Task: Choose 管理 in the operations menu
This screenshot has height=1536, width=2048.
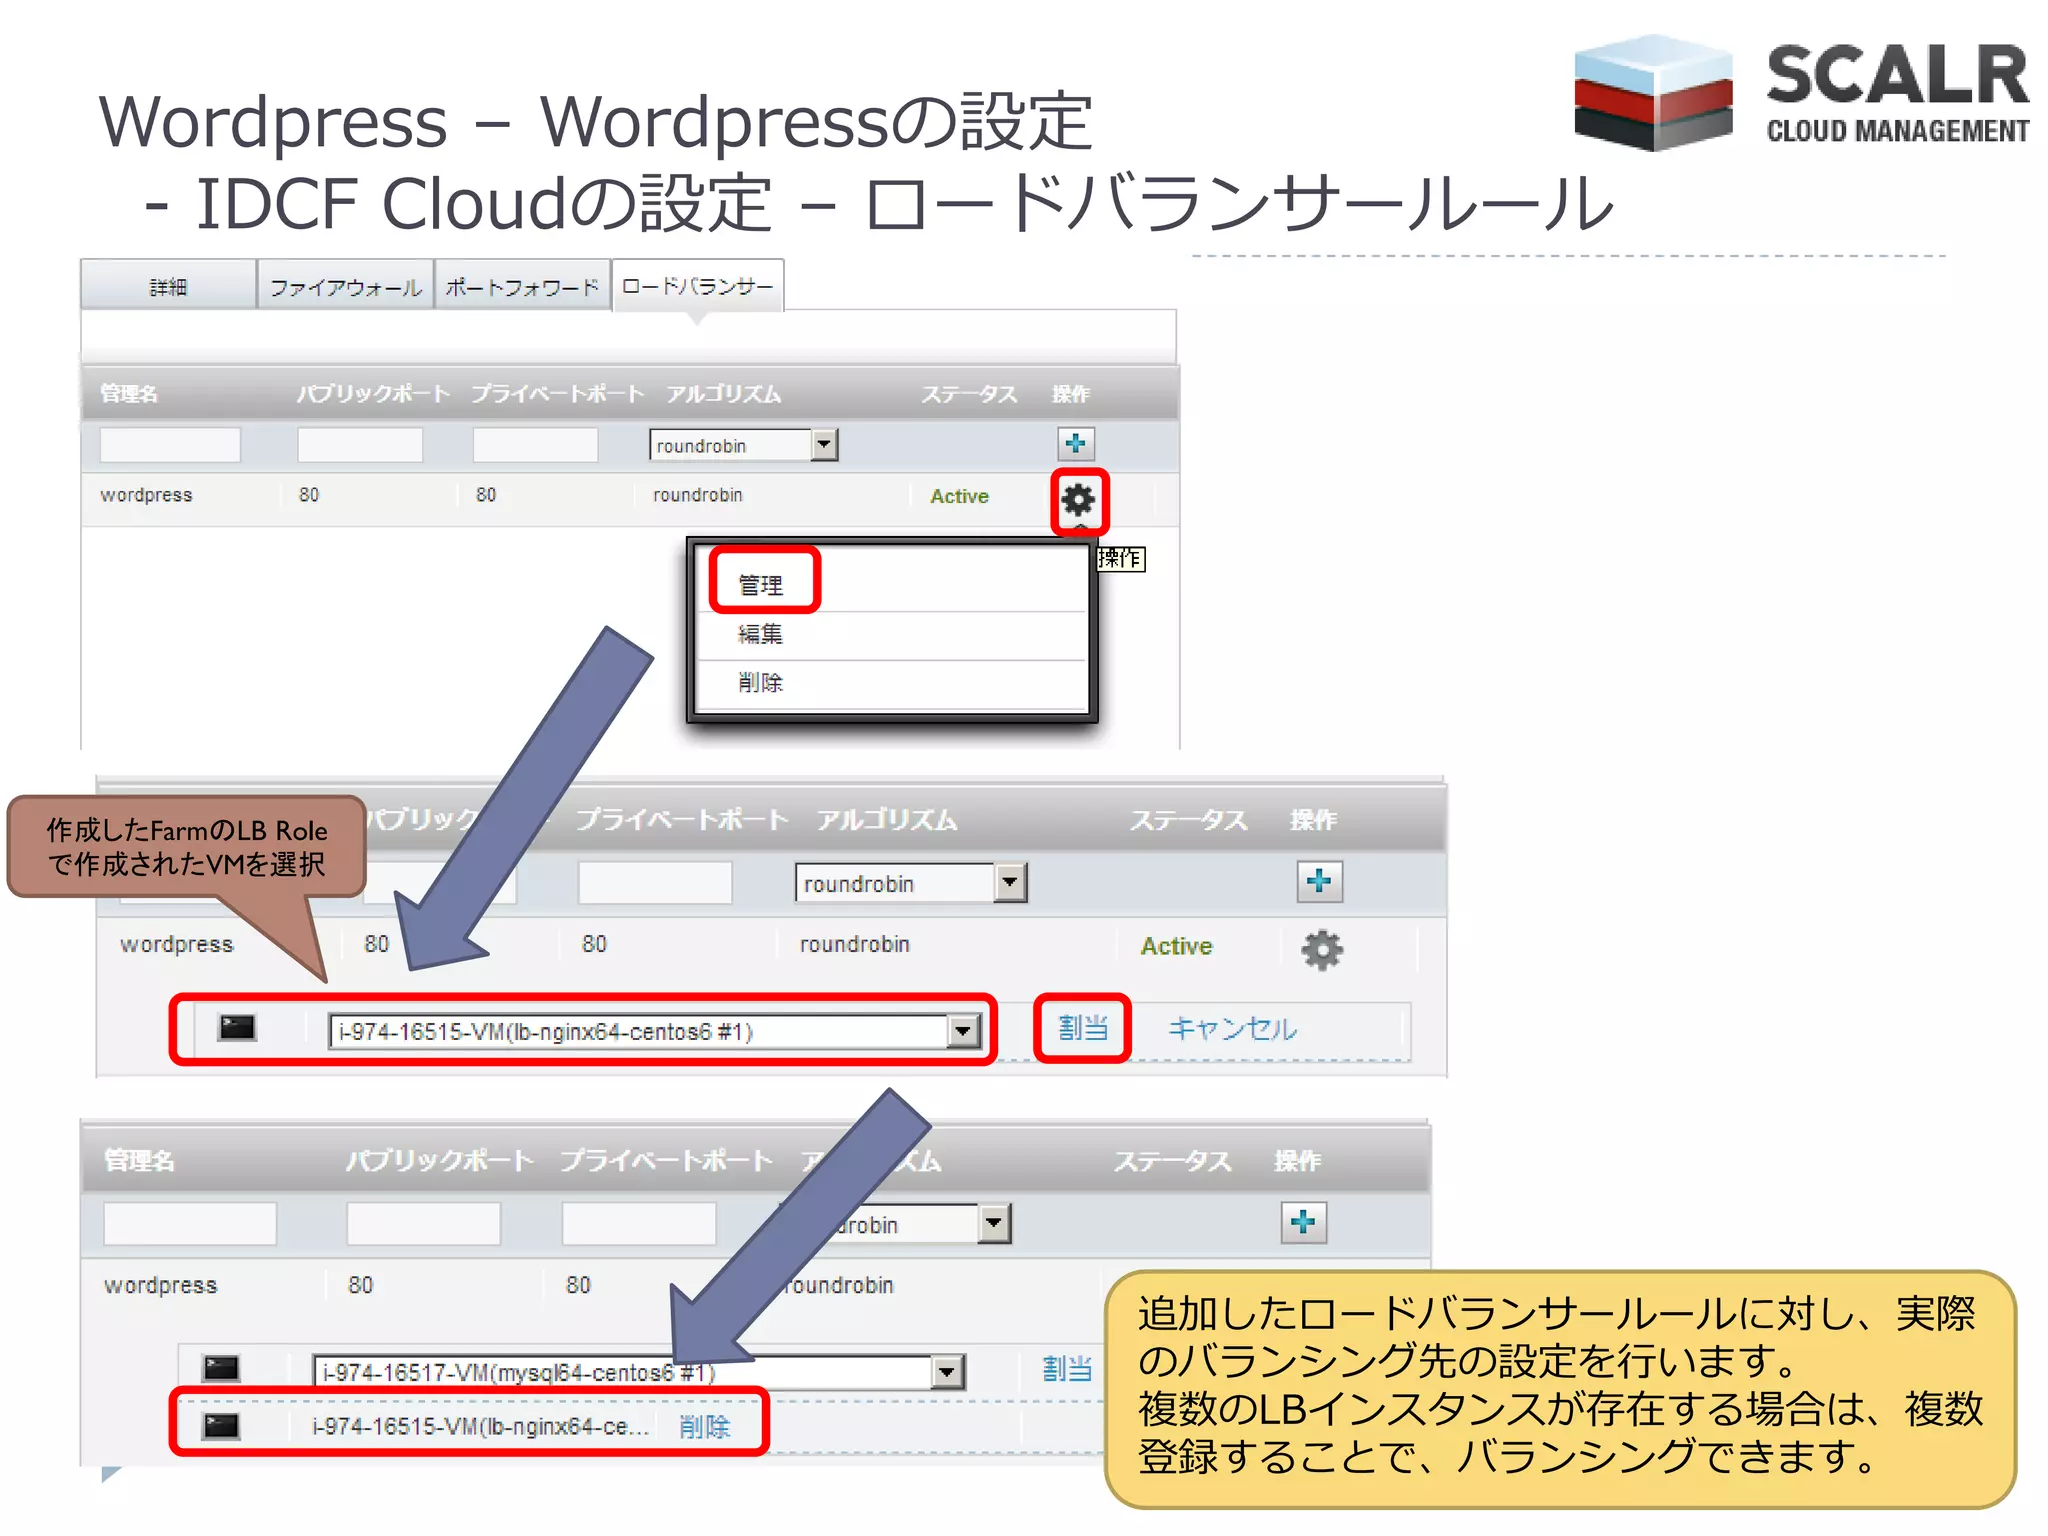Action: click(761, 585)
